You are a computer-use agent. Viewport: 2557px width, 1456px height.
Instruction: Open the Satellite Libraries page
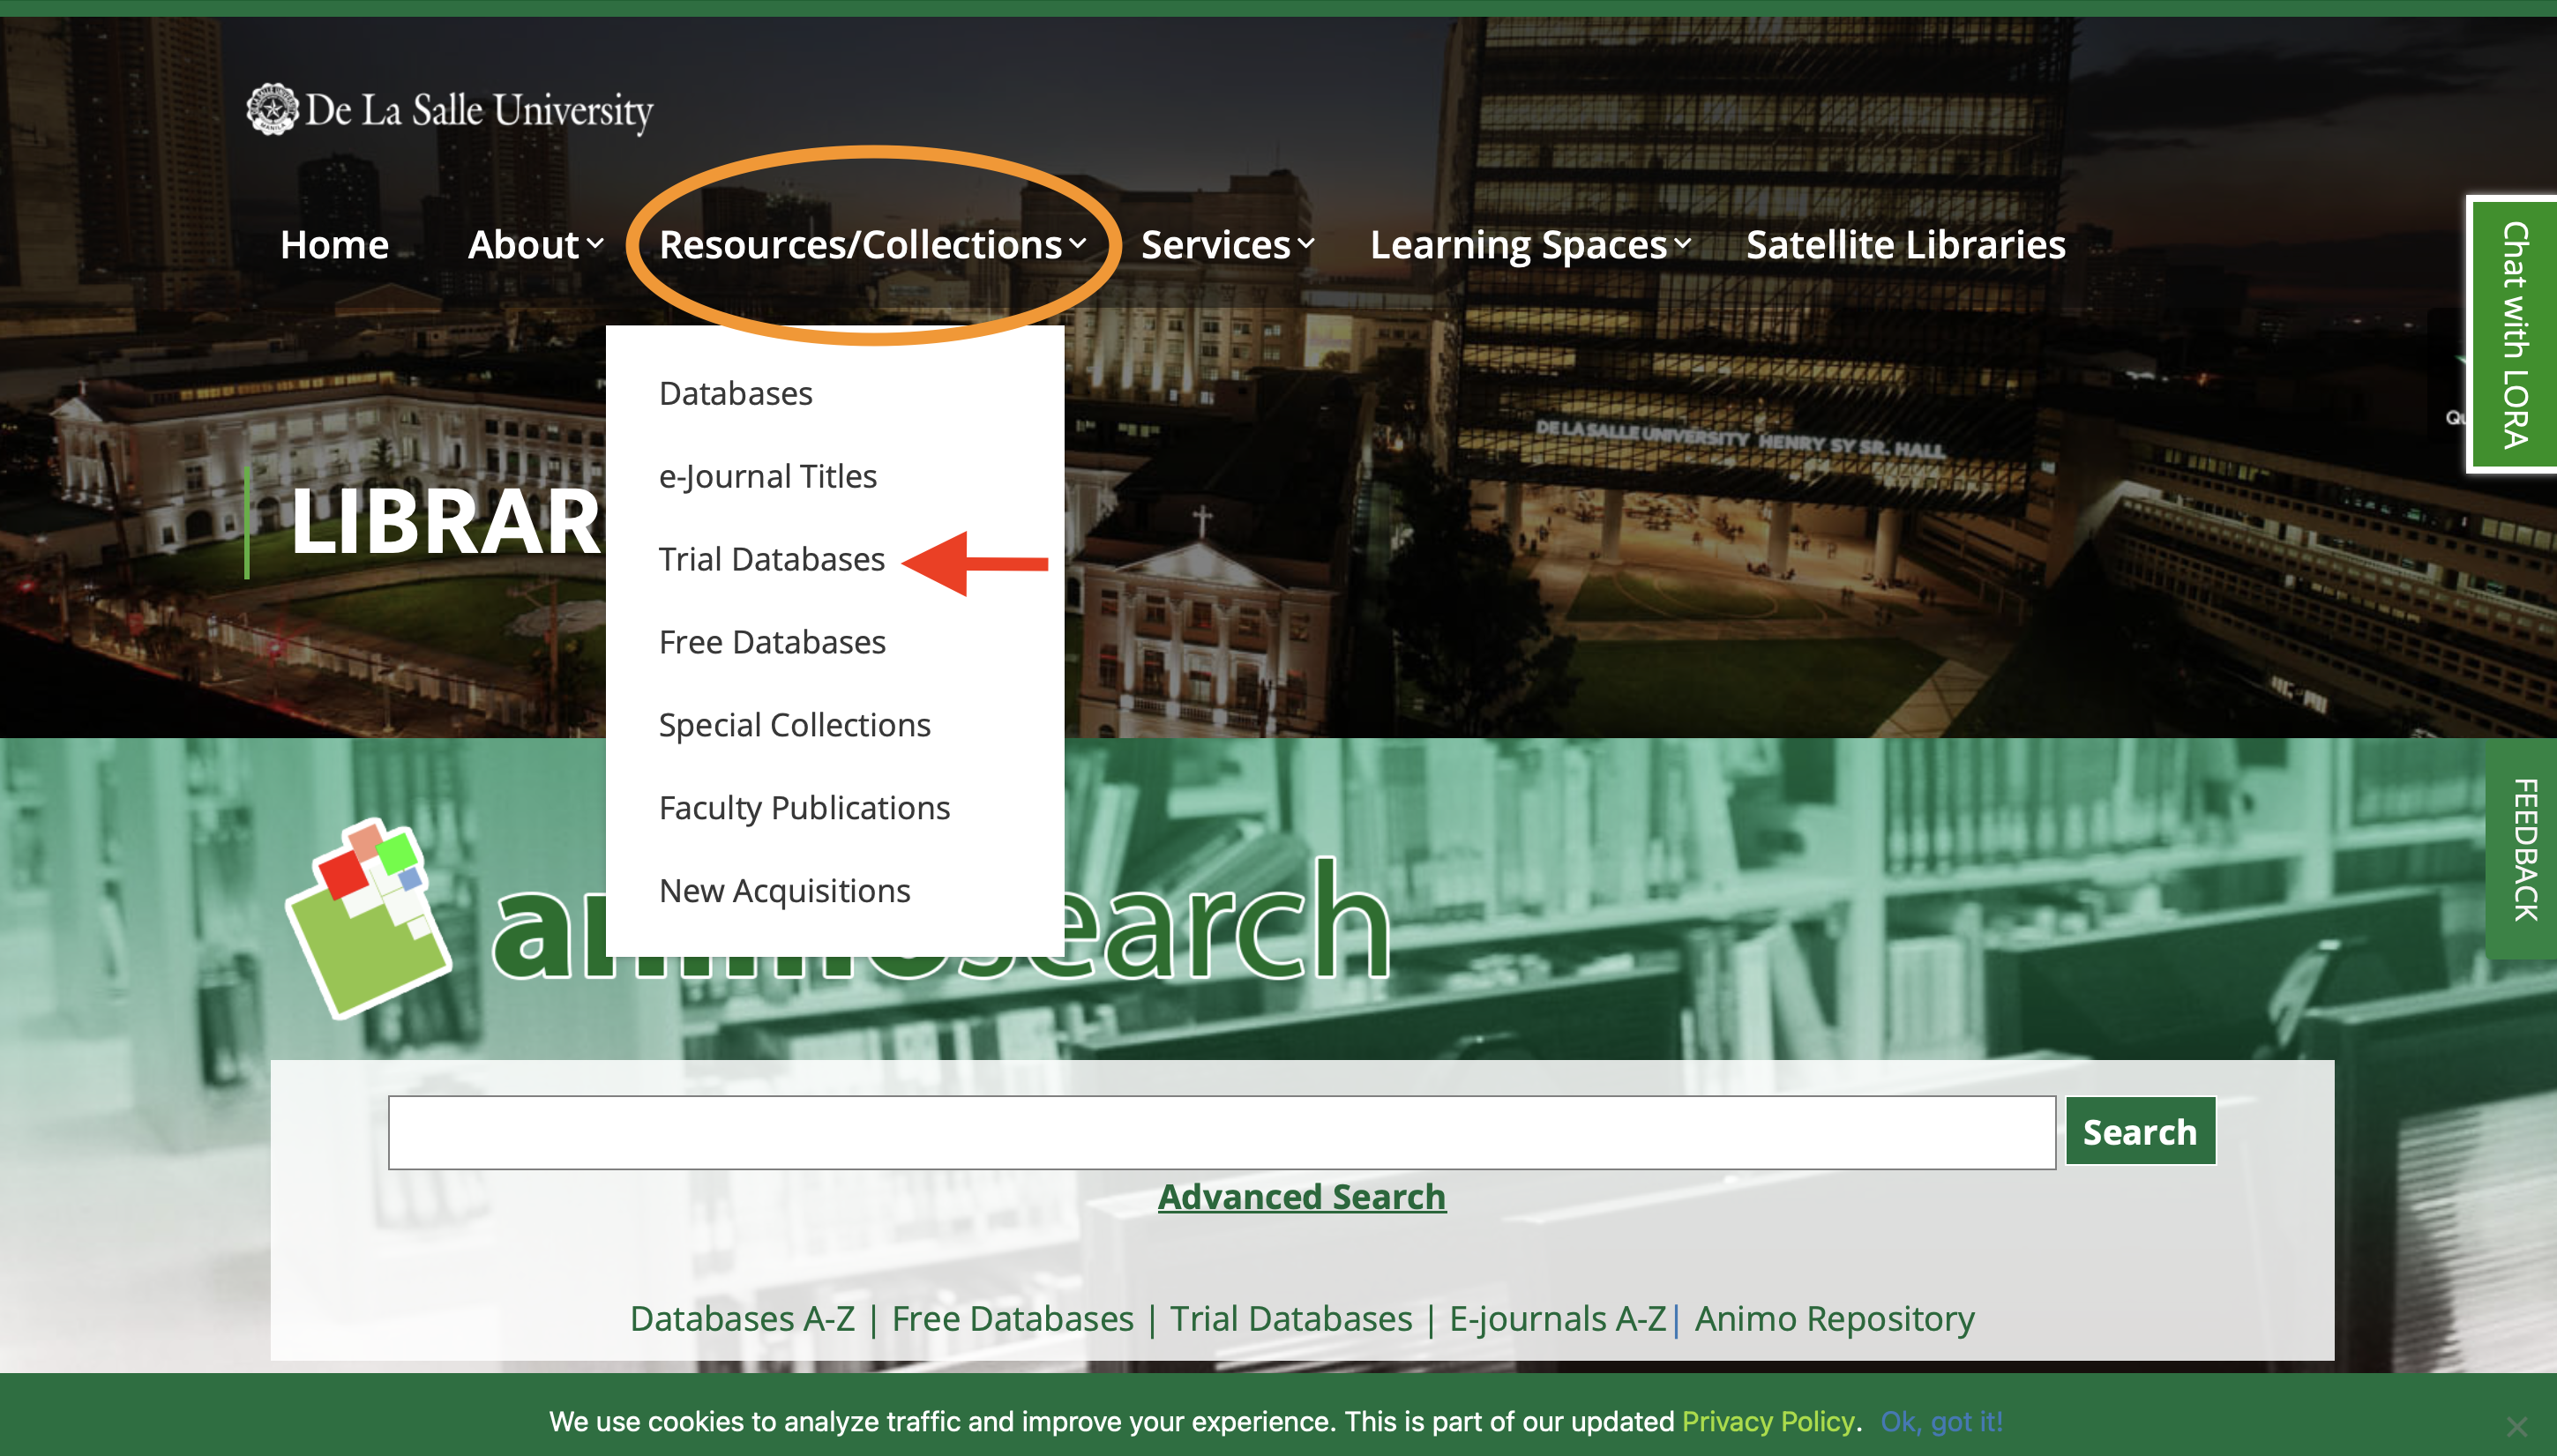(x=1905, y=245)
